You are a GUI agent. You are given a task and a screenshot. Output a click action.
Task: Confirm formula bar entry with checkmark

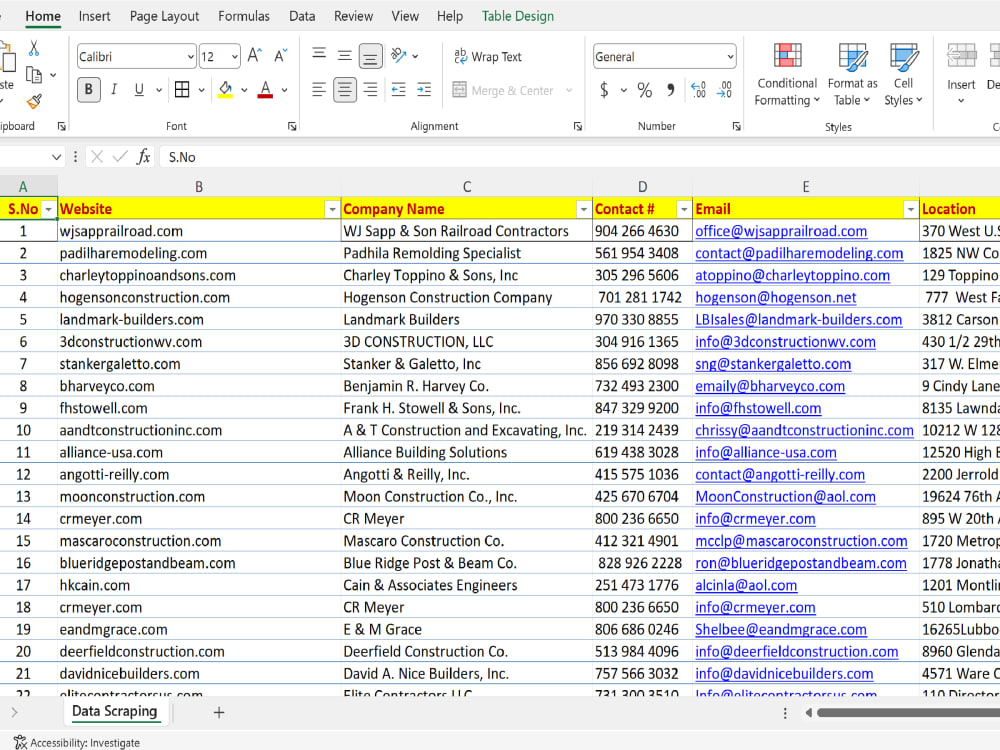coord(120,156)
